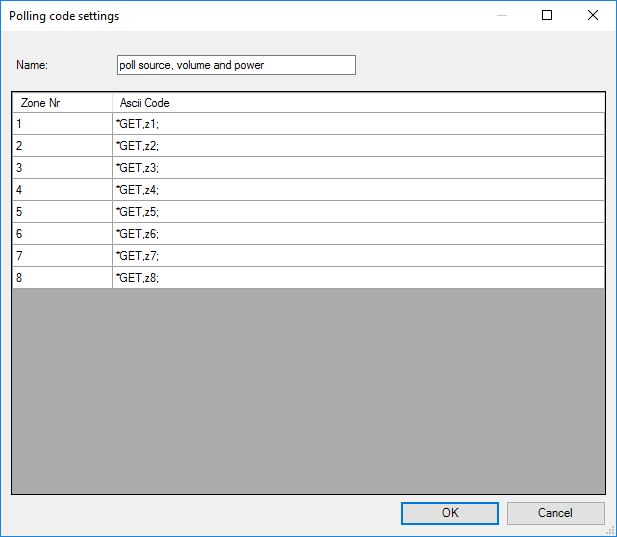The width and height of the screenshot is (617, 537).
Task: Click the empty grey grid area
Action: [308, 390]
